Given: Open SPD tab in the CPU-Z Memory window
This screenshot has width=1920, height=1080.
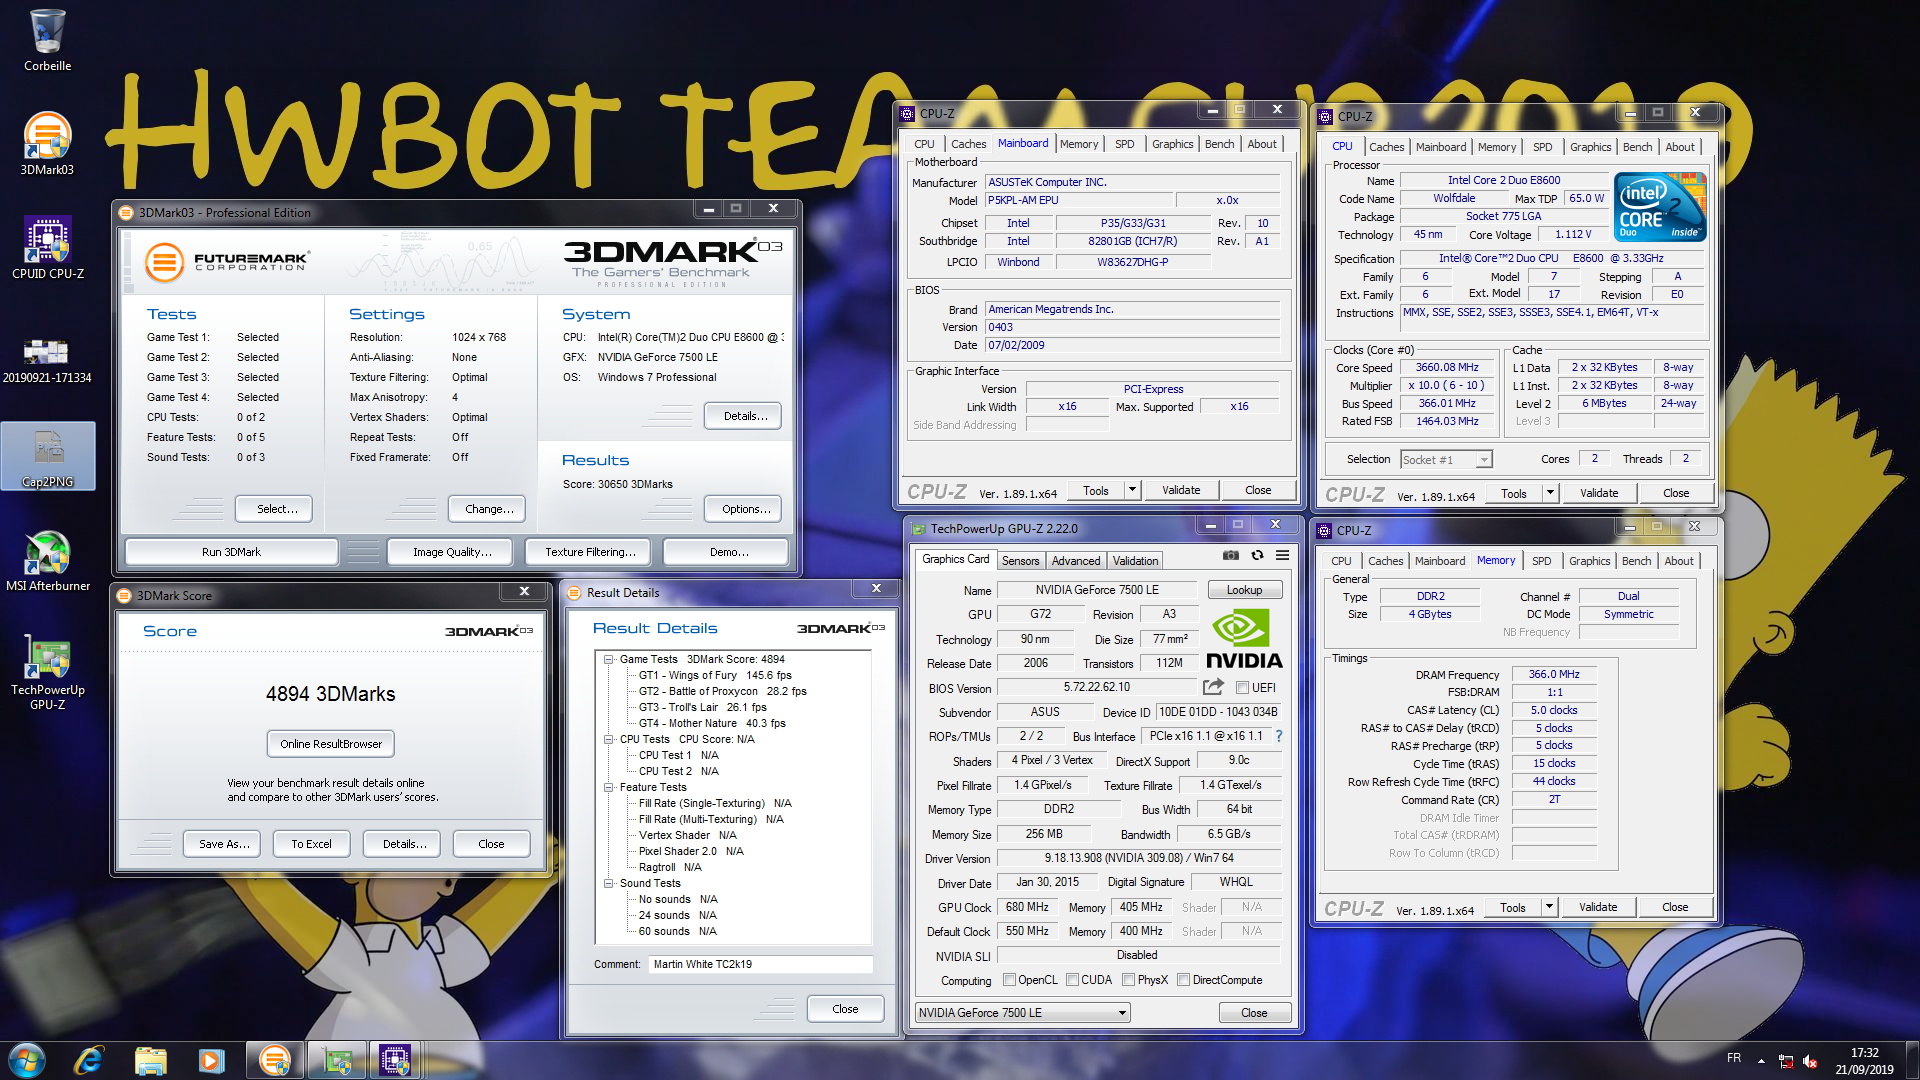Looking at the screenshot, I should [x=1541, y=561].
